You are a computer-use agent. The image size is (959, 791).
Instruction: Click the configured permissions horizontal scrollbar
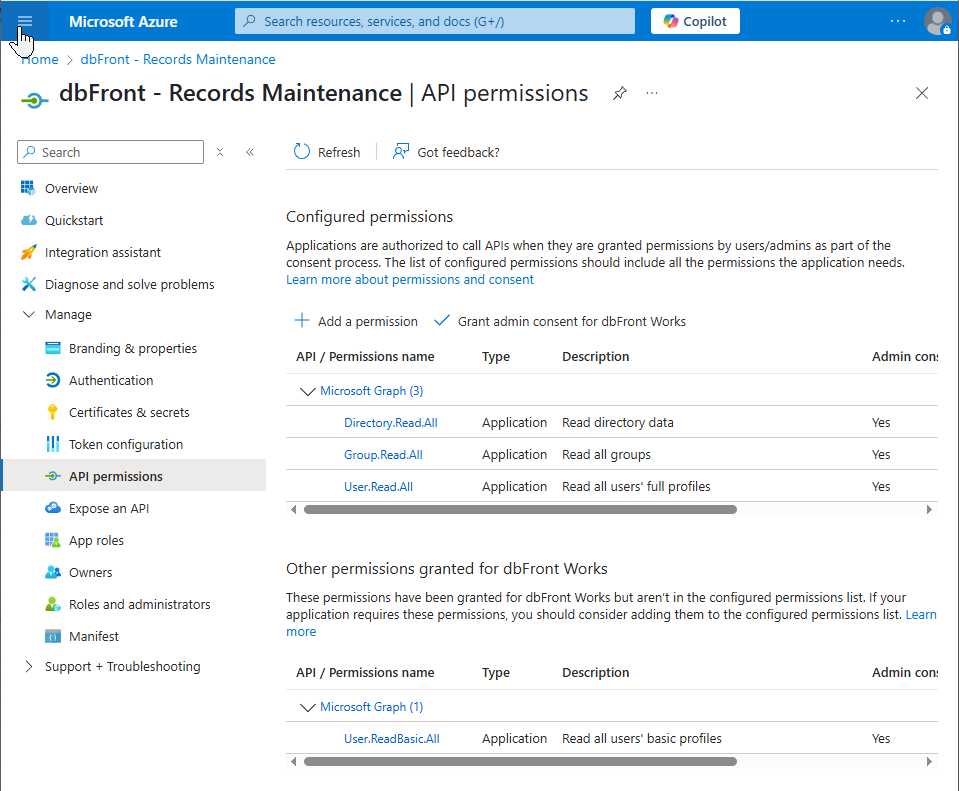coord(520,510)
